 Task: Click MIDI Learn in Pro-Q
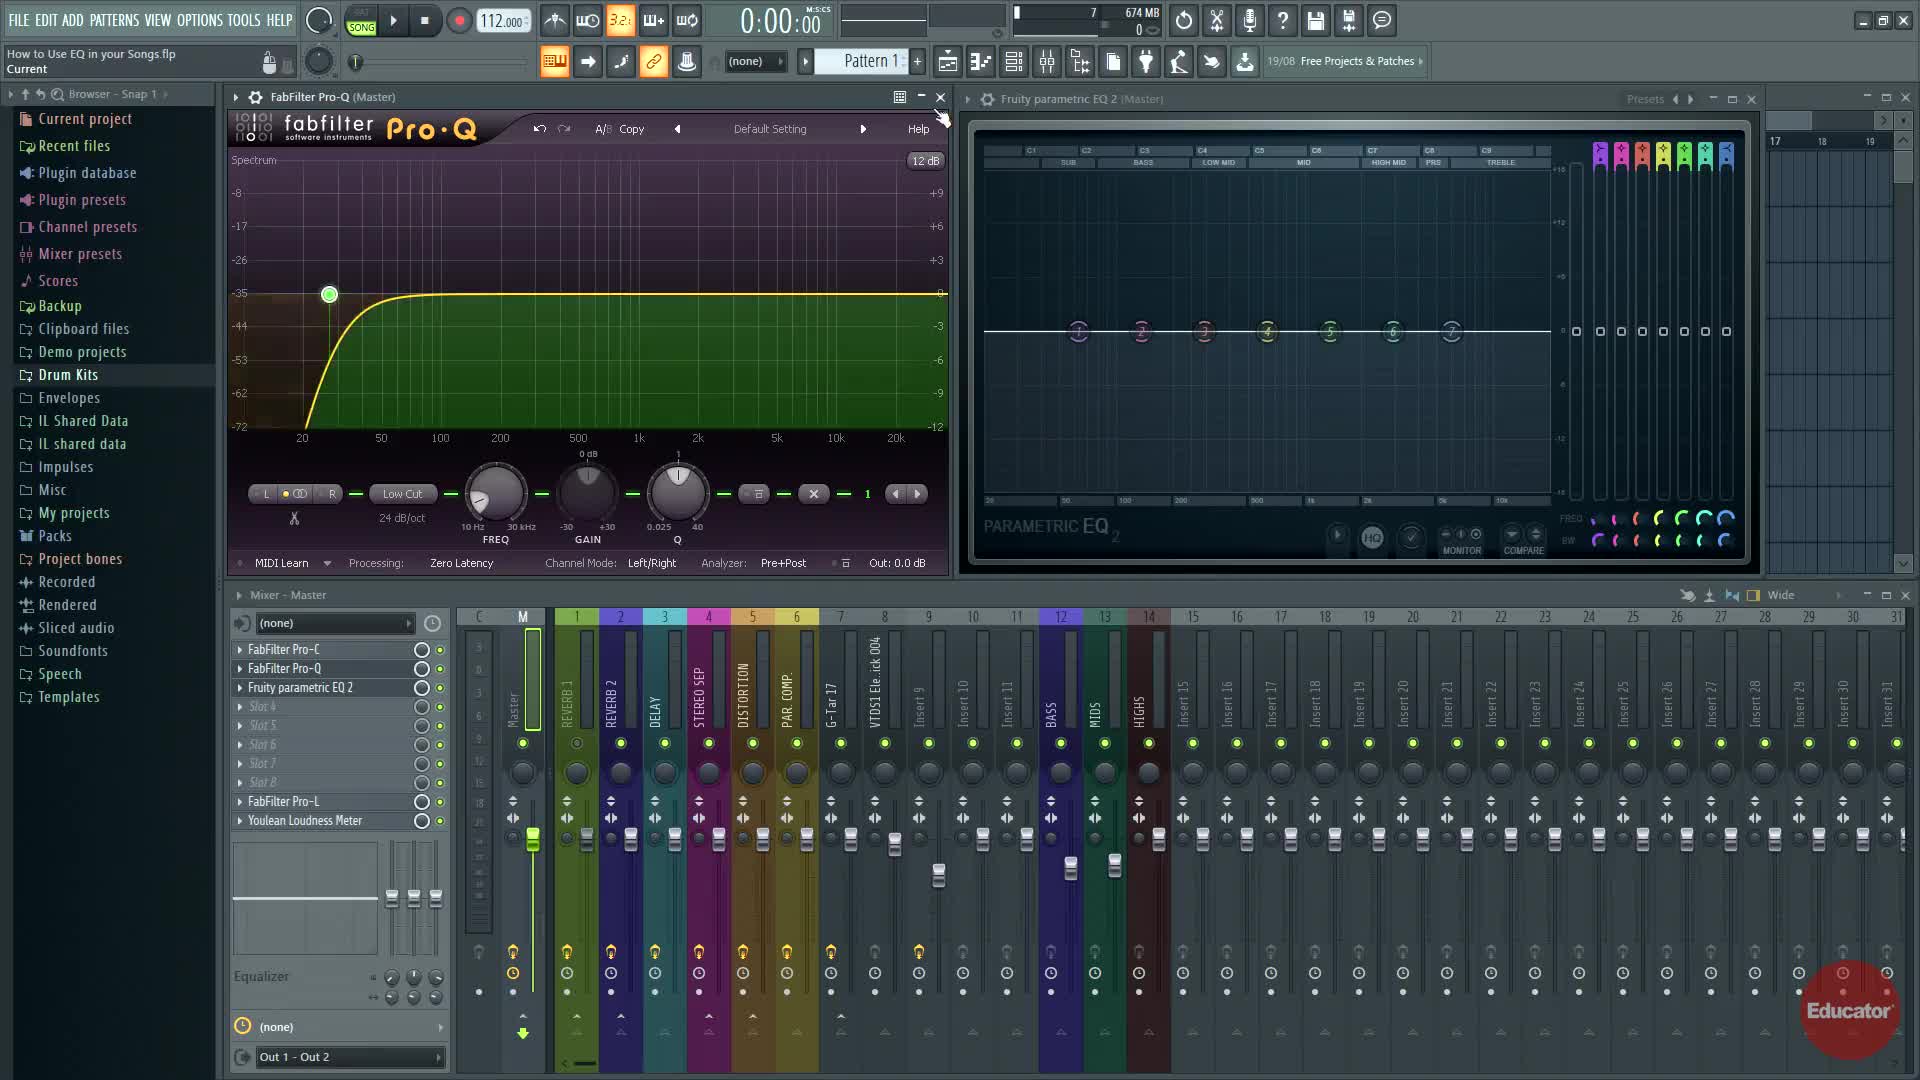coord(281,563)
